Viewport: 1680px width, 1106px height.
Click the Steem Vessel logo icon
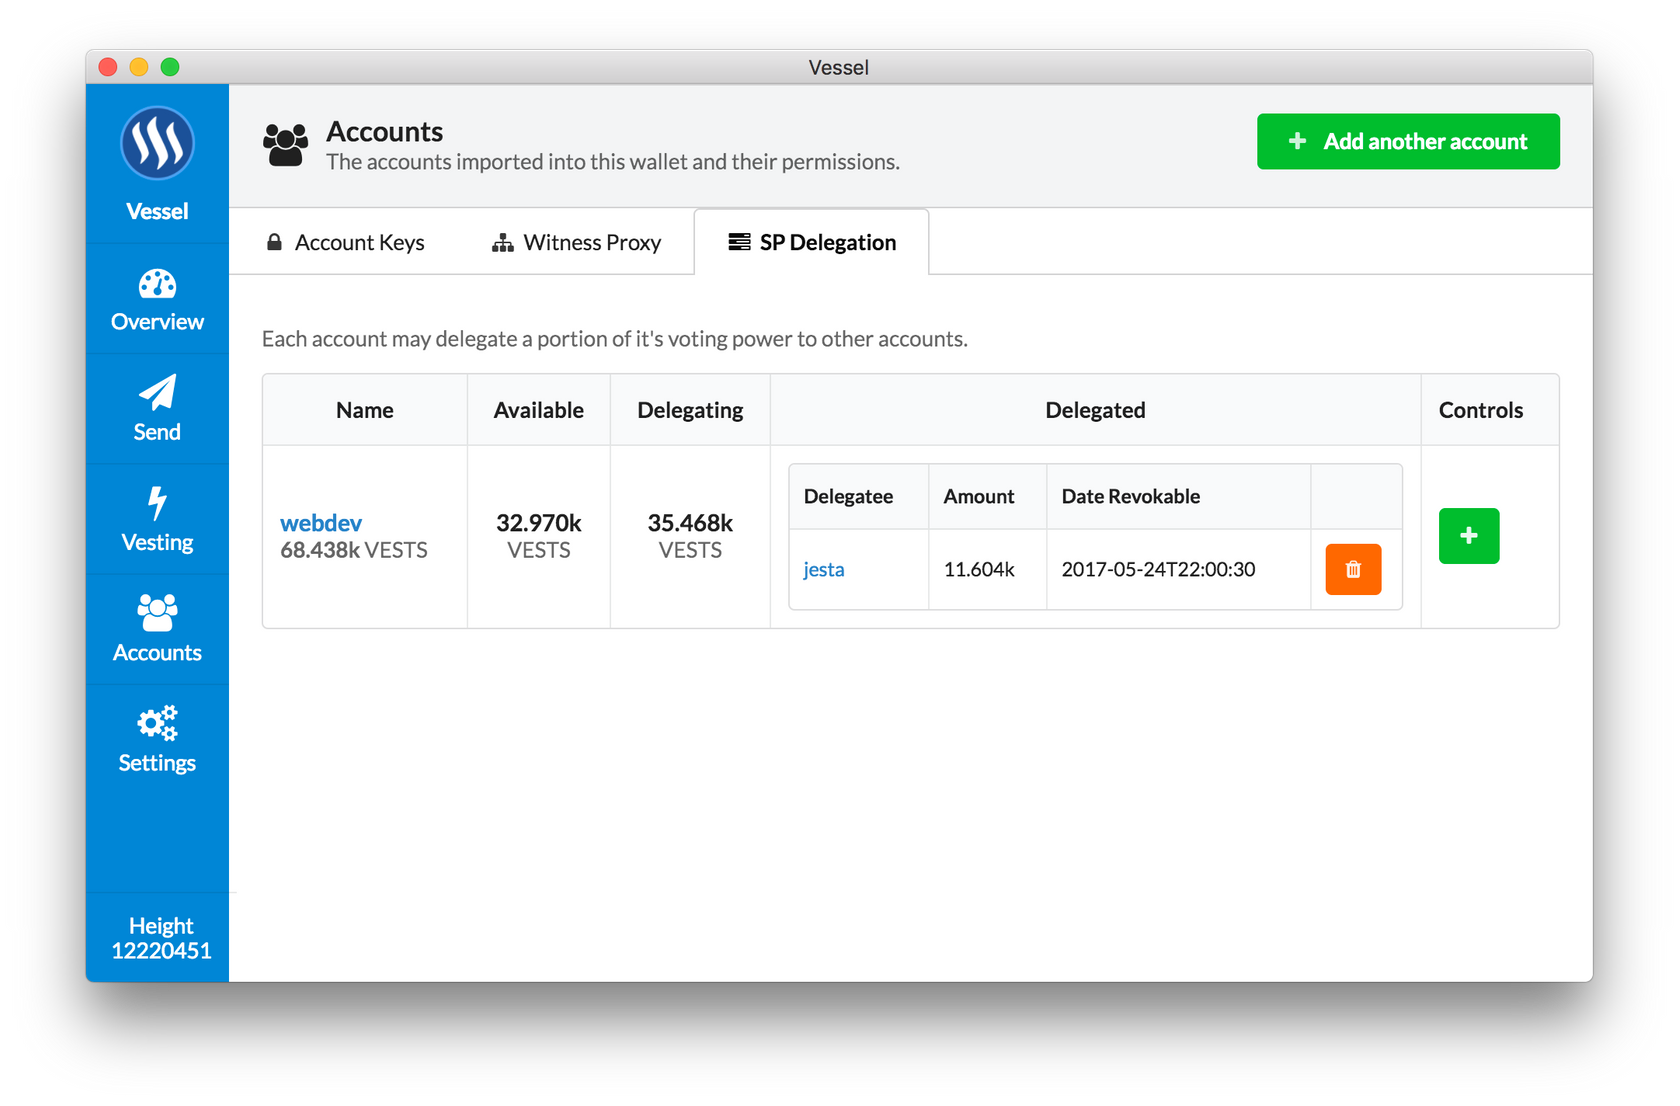click(157, 143)
